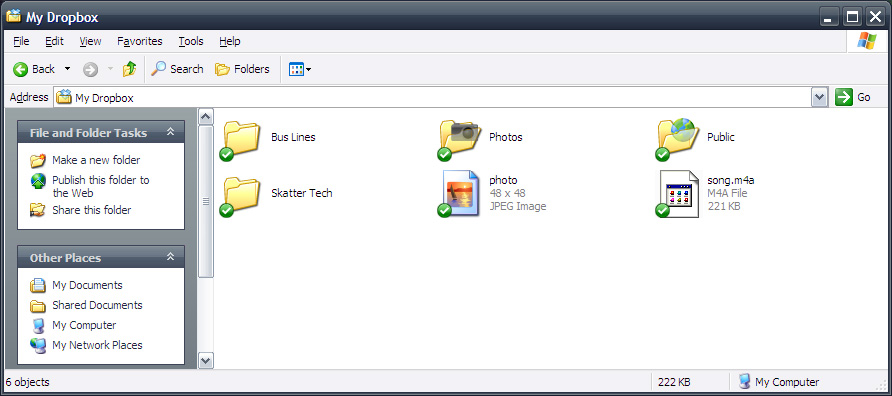Toggle the Folders pane button
Viewport: 892px width, 396px height.
pyautogui.click(x=242, y=69)
